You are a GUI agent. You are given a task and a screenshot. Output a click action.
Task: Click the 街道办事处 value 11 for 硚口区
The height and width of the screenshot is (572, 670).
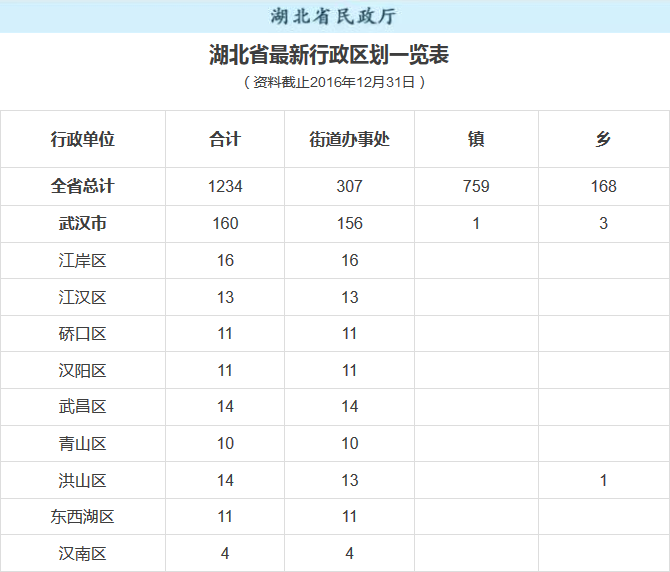tap(350, 334)
